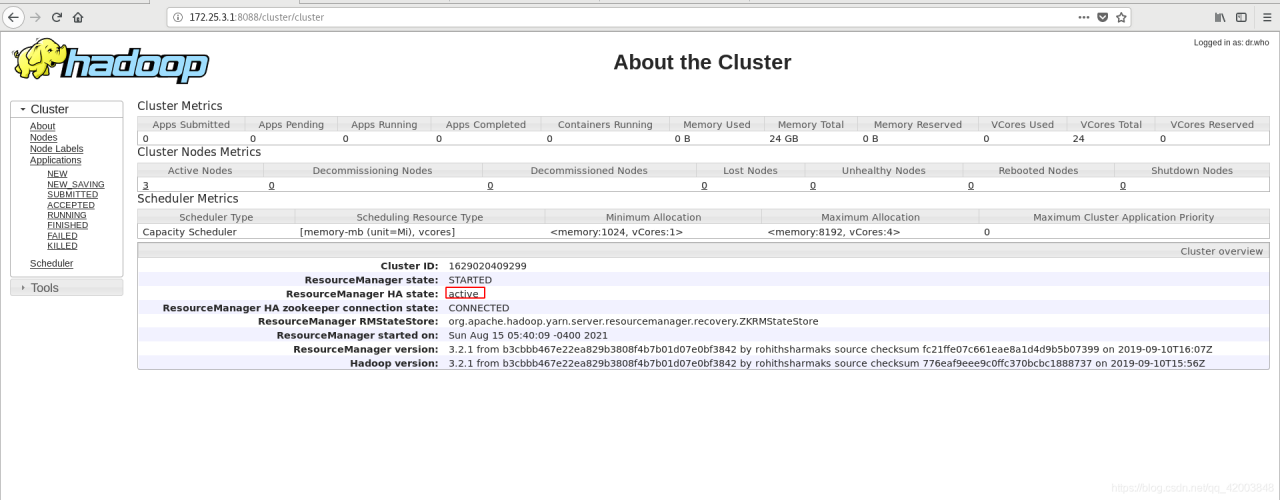This screenshot has width=1280, height=500.
Task: Filter applications by NEW state
Action: click(57, 174)
